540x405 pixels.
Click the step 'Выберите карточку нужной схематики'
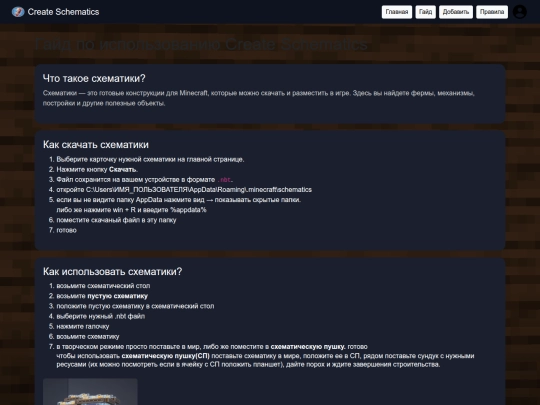point(150,159)
